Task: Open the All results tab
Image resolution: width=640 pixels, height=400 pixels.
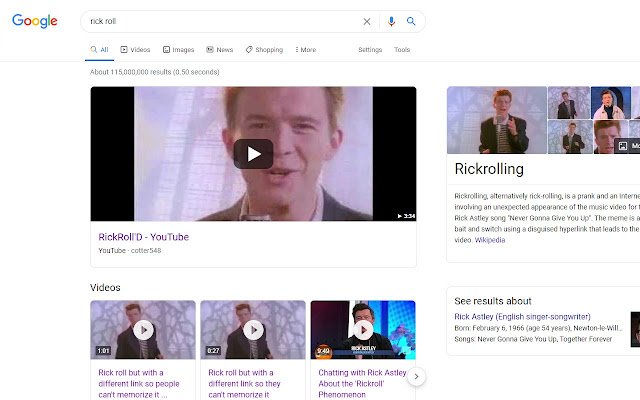Action: point(99,50)
